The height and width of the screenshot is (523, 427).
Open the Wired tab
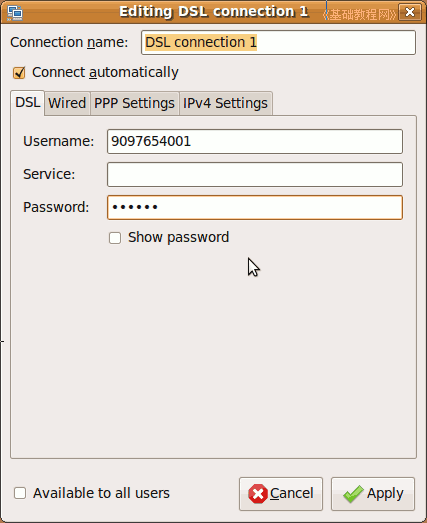67,103
